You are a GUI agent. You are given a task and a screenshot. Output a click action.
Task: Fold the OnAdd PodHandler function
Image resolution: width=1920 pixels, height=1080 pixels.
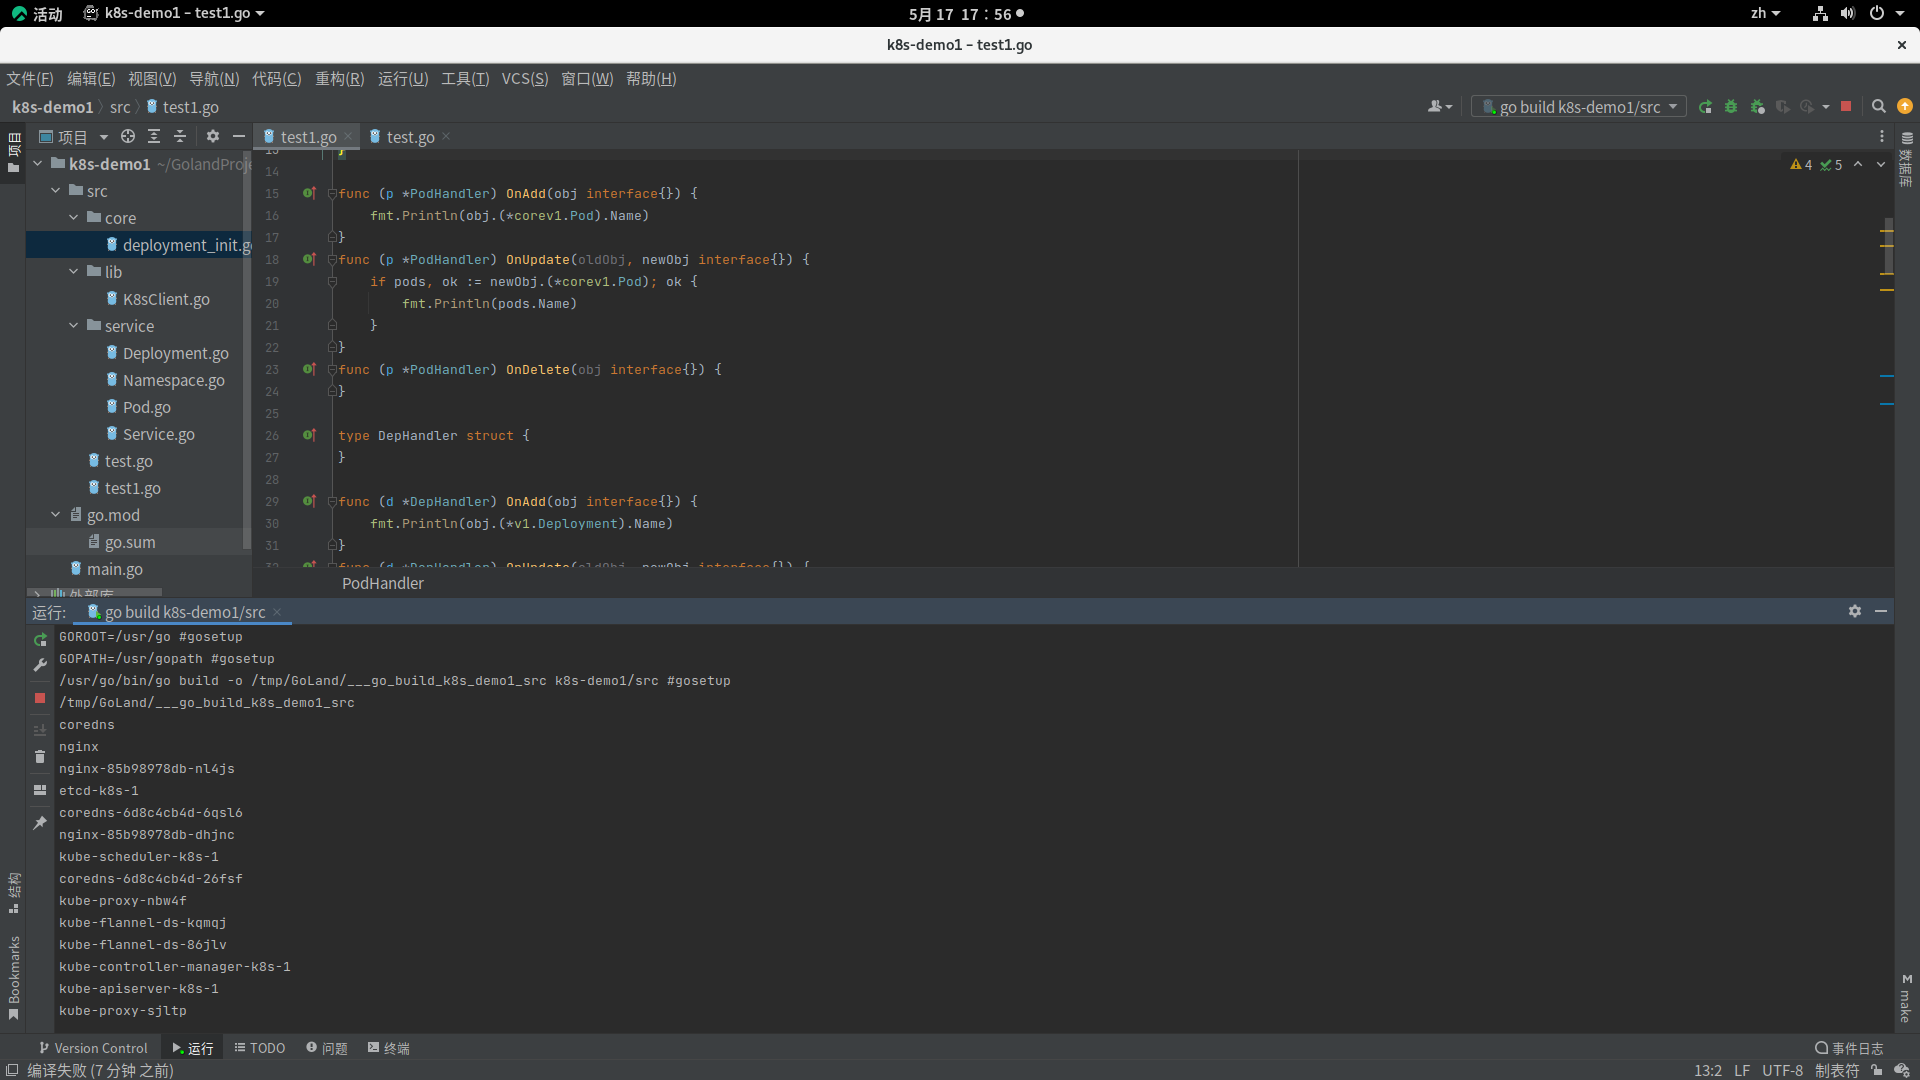(332, 193)
